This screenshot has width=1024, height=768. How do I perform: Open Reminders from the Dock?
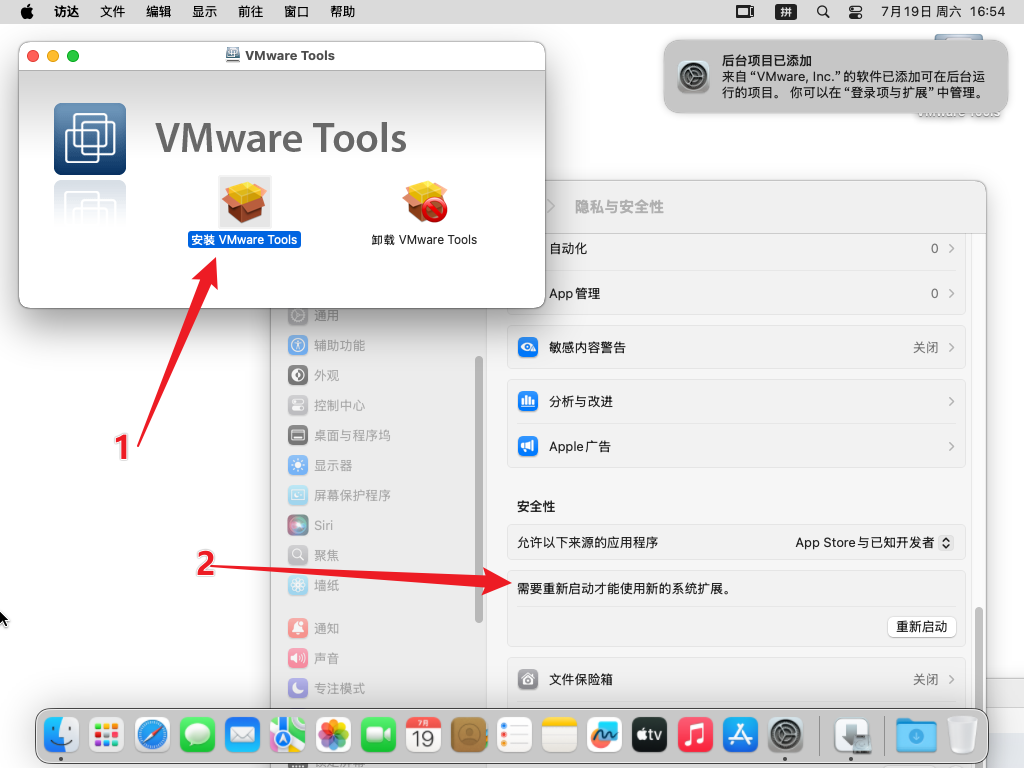tap(514, 735)
